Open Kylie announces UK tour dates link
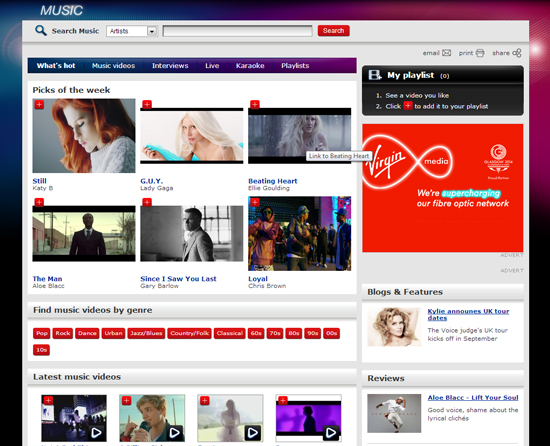The width and height of the screenshot is (550, 446). pos(468,315)
